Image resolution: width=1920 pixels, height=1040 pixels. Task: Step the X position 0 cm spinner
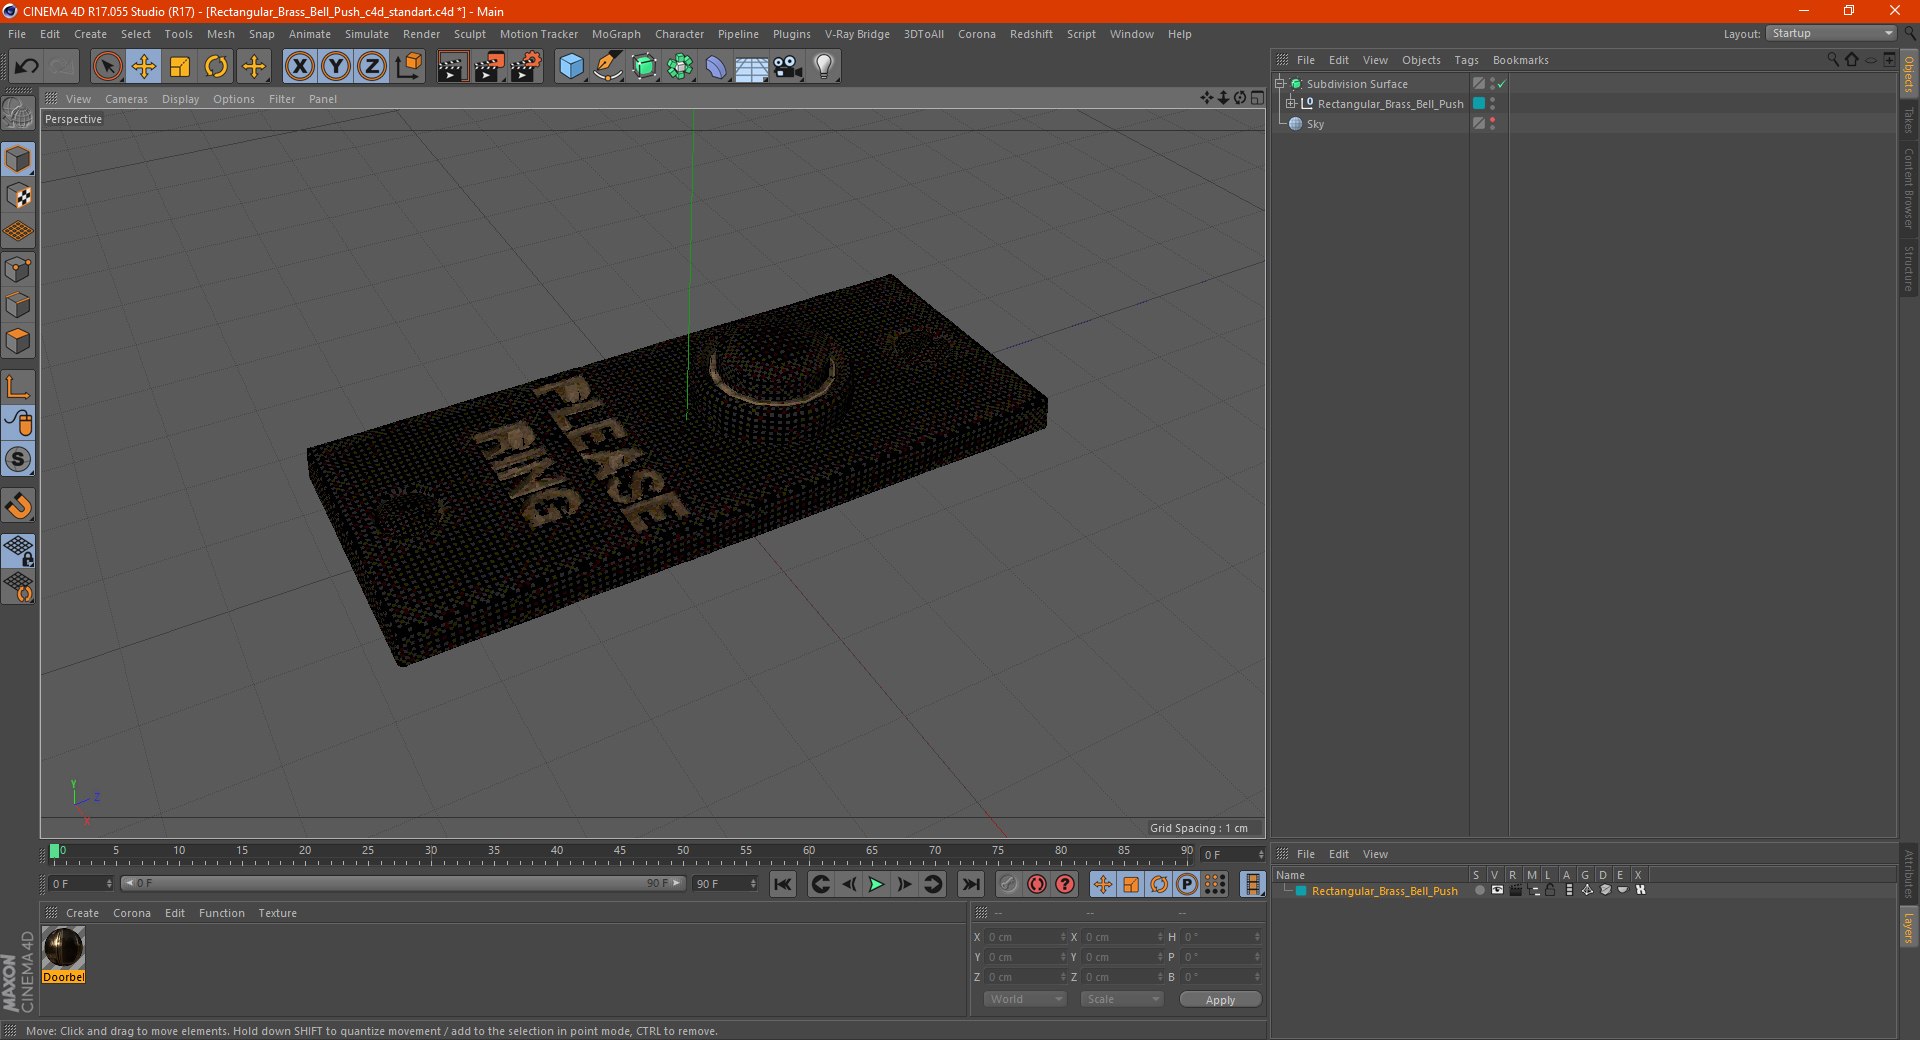click(1063, 937)
